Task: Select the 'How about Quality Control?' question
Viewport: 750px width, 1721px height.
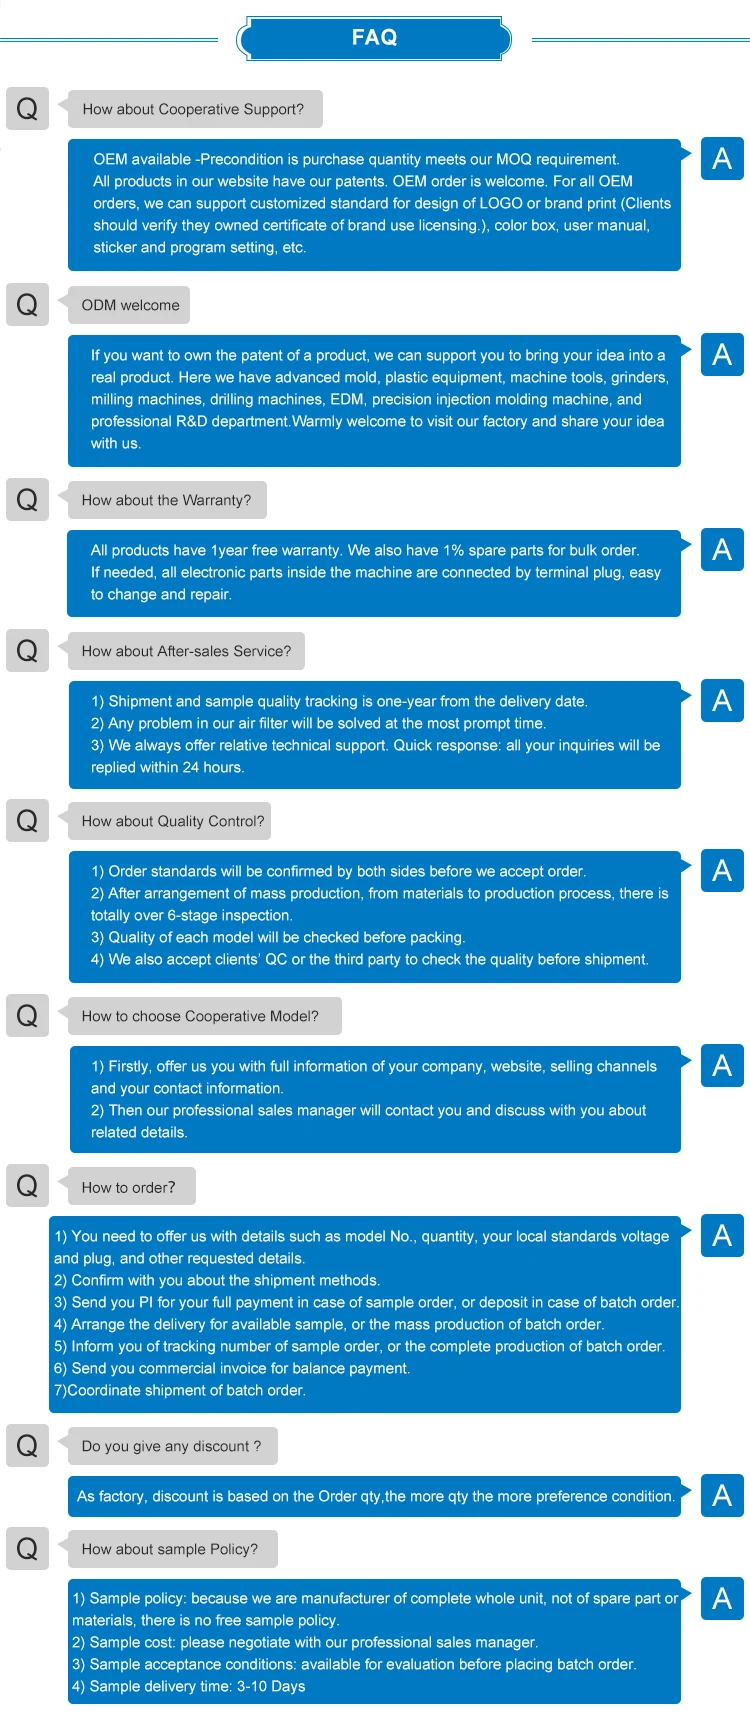Action: [173, 821]
